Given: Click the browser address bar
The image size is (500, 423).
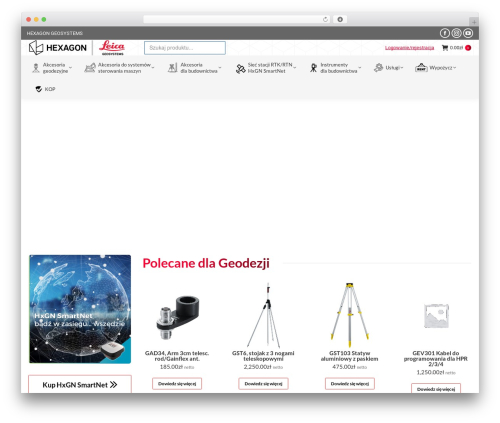Looking at the screenshot, I should point(237,19).
